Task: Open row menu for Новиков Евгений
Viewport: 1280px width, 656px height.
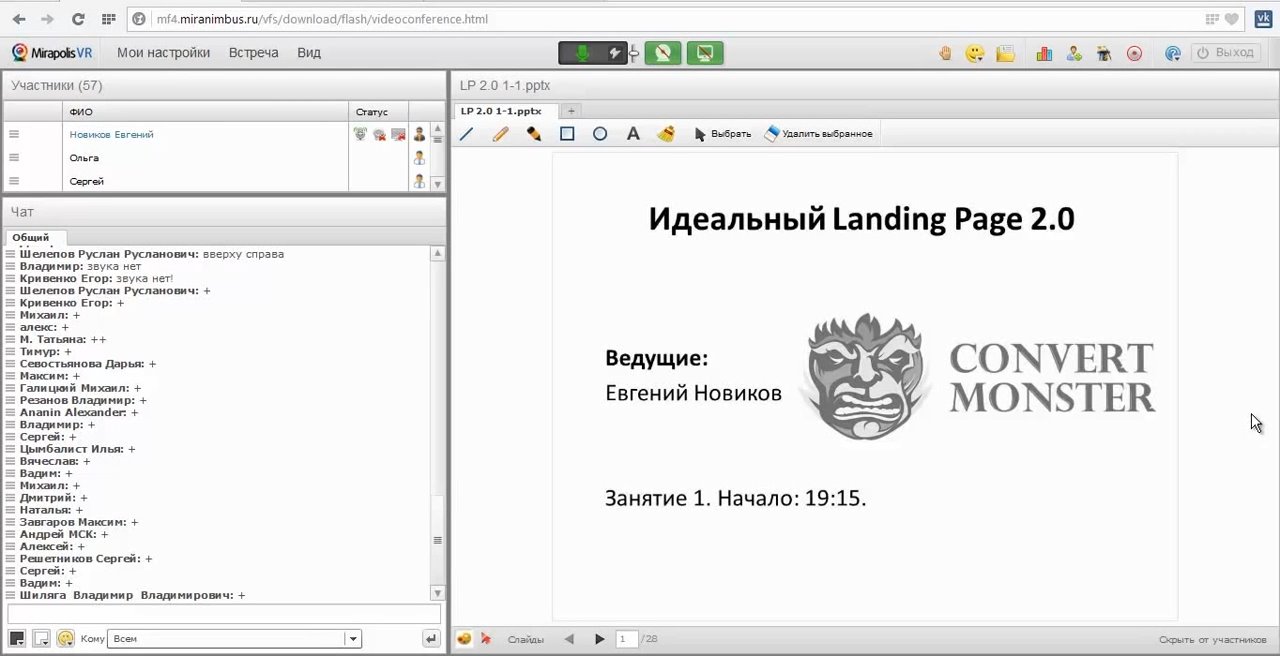Action: pos(14,134)
